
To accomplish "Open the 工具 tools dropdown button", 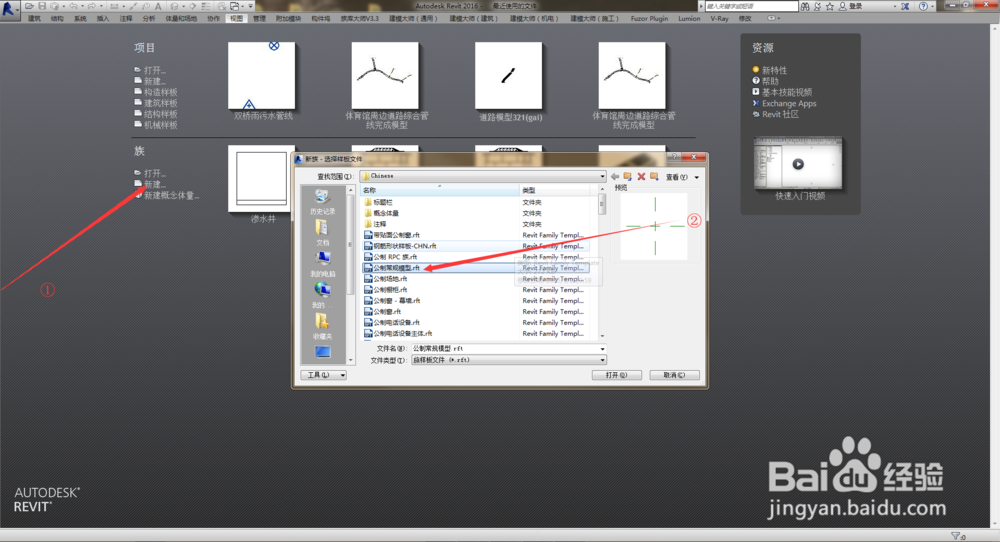I will tap(323, 375).
